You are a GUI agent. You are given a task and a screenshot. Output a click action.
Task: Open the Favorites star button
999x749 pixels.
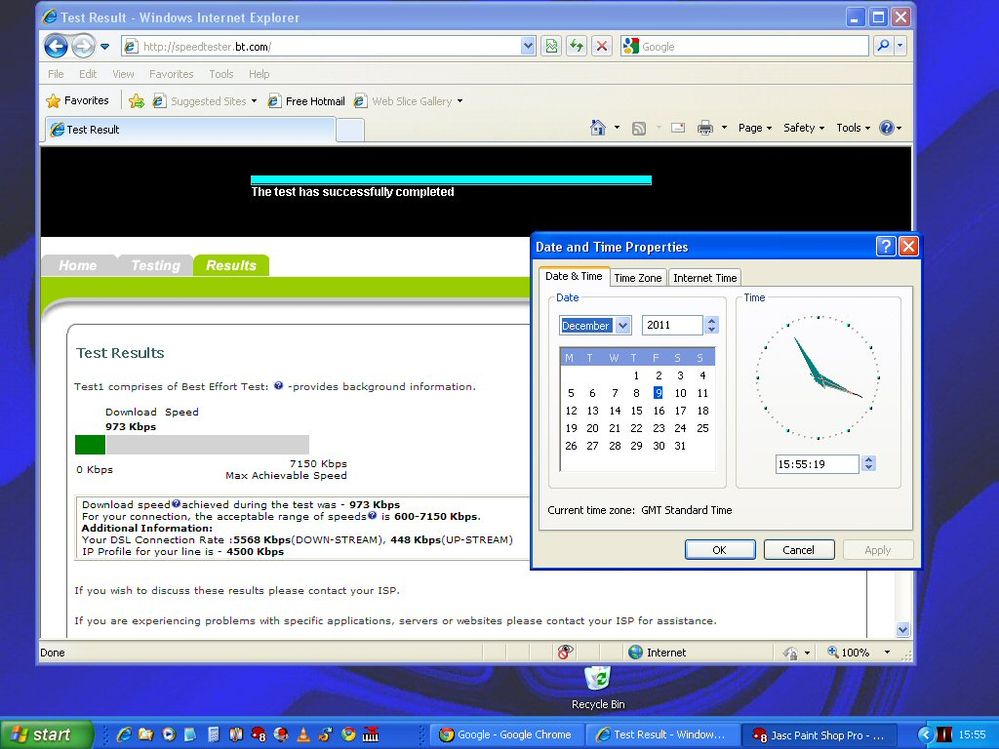78,101
